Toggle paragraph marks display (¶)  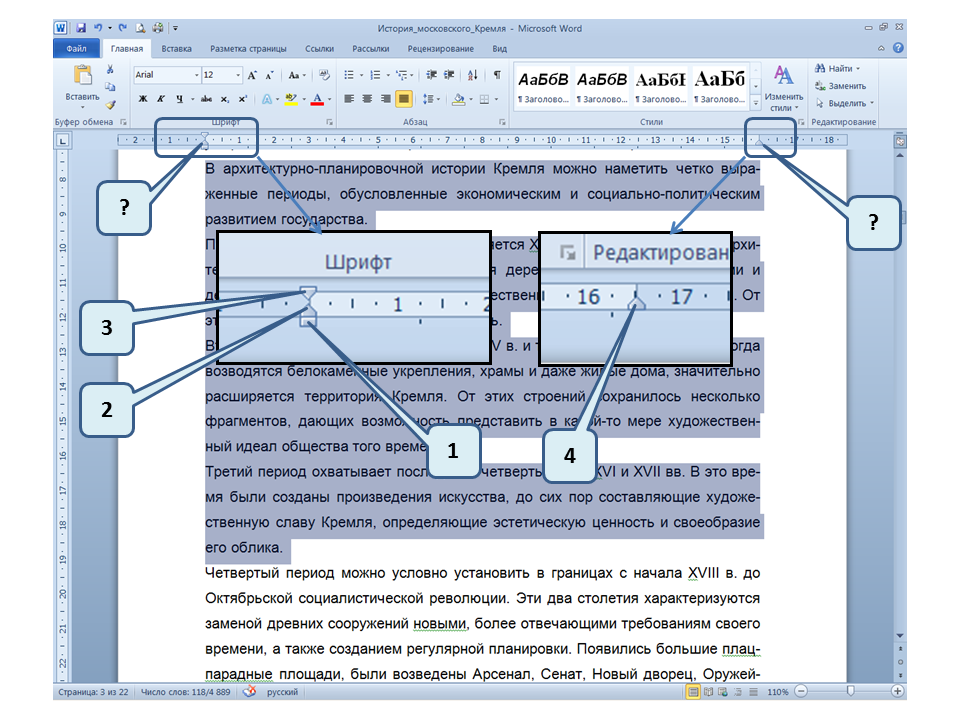click(497, 75)
